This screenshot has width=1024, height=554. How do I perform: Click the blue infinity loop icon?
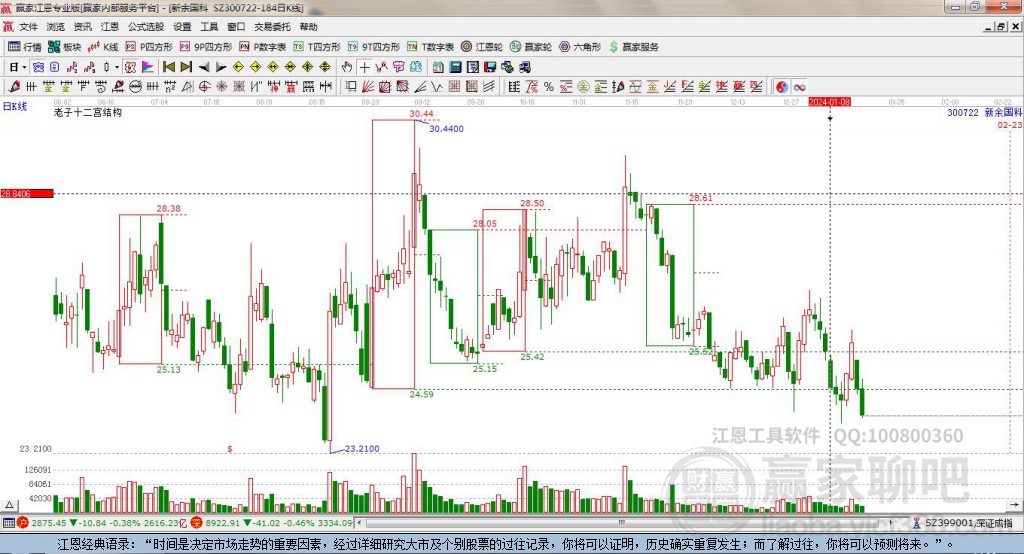tap(799, 86)
